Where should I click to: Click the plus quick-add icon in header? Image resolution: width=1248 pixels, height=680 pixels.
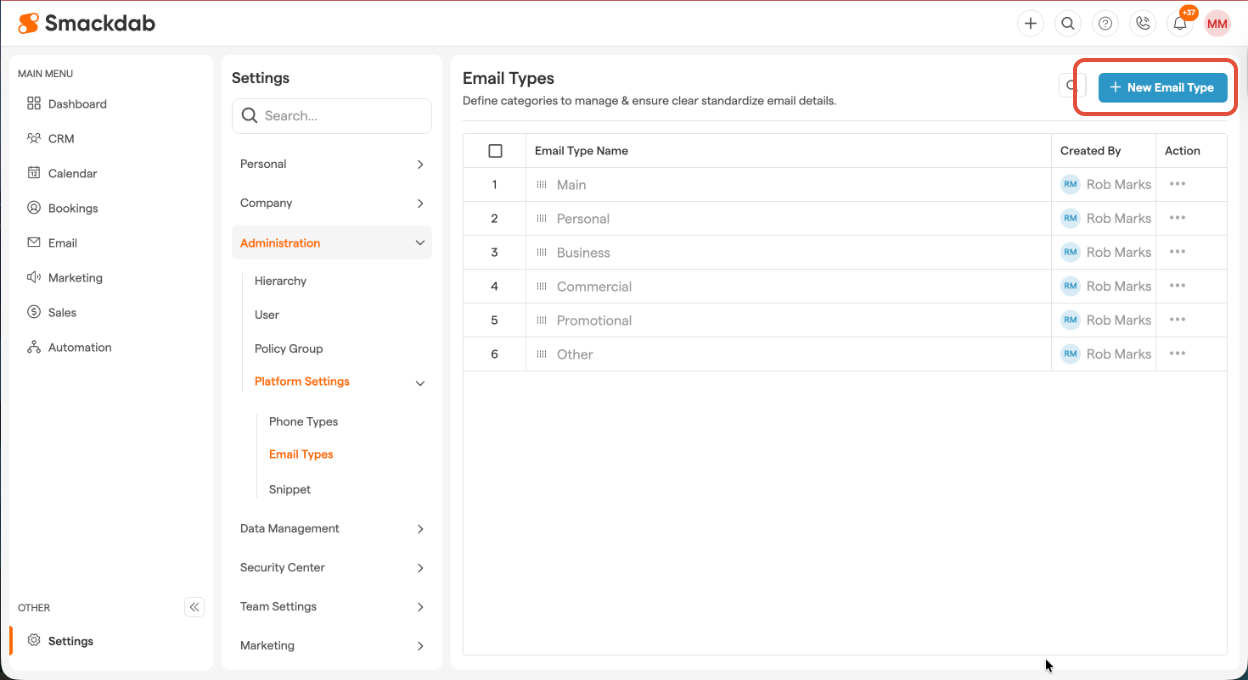(1030, 24)
